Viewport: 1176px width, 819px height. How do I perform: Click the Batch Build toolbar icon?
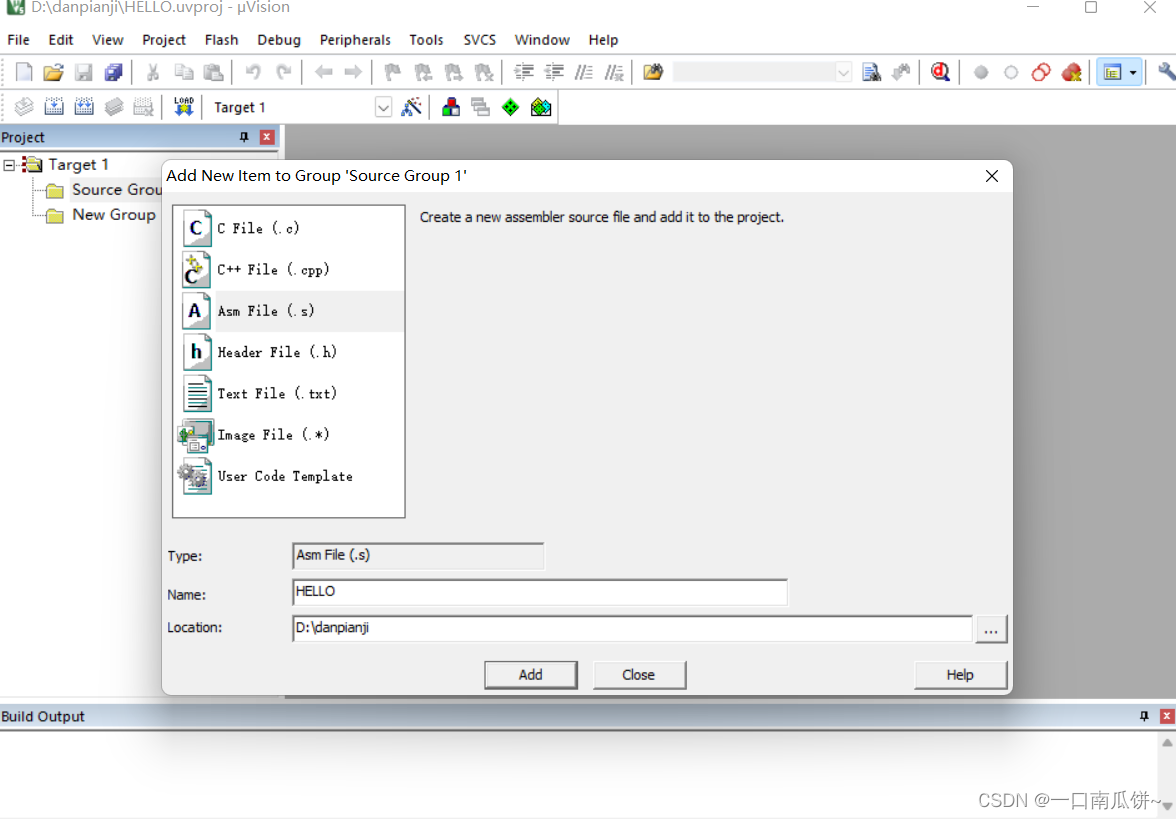point(114,106)
